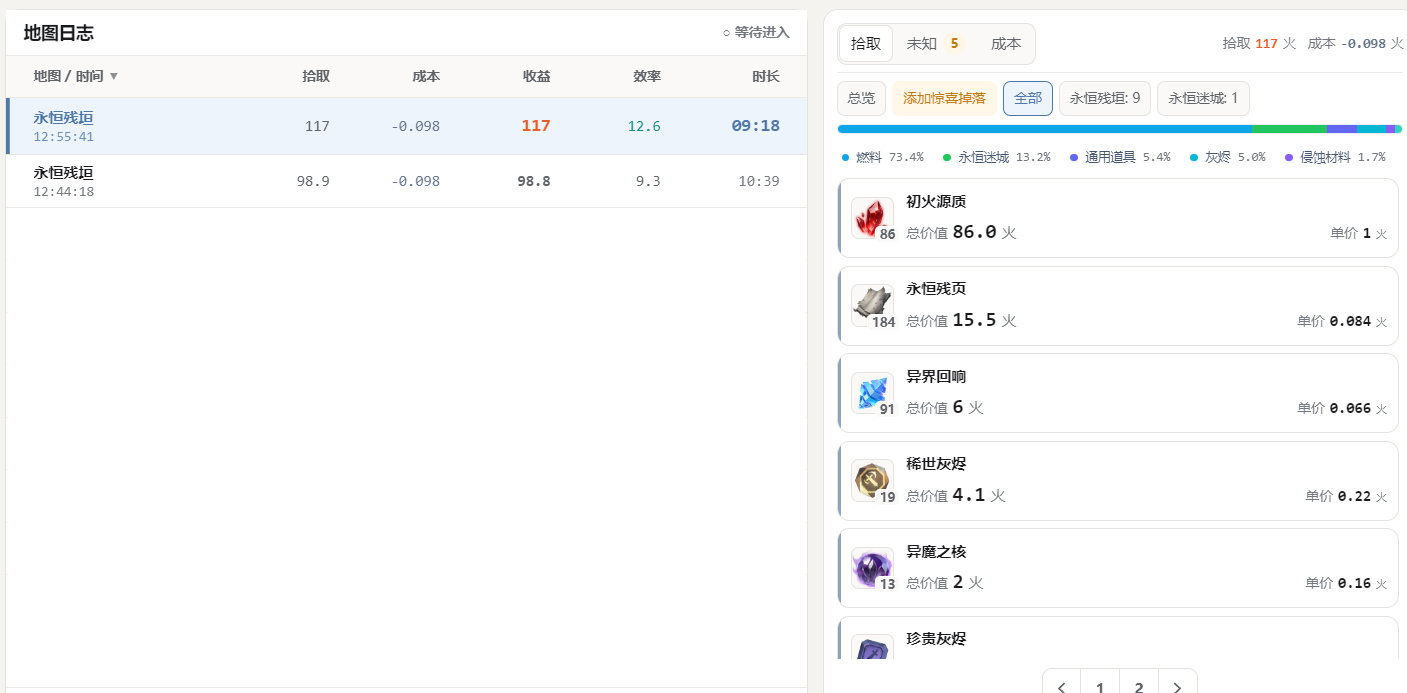This screenshot has height=693, width=1407.
Task: Click the blue 燃料 segment of category bar
Action: coord(1044,129)
